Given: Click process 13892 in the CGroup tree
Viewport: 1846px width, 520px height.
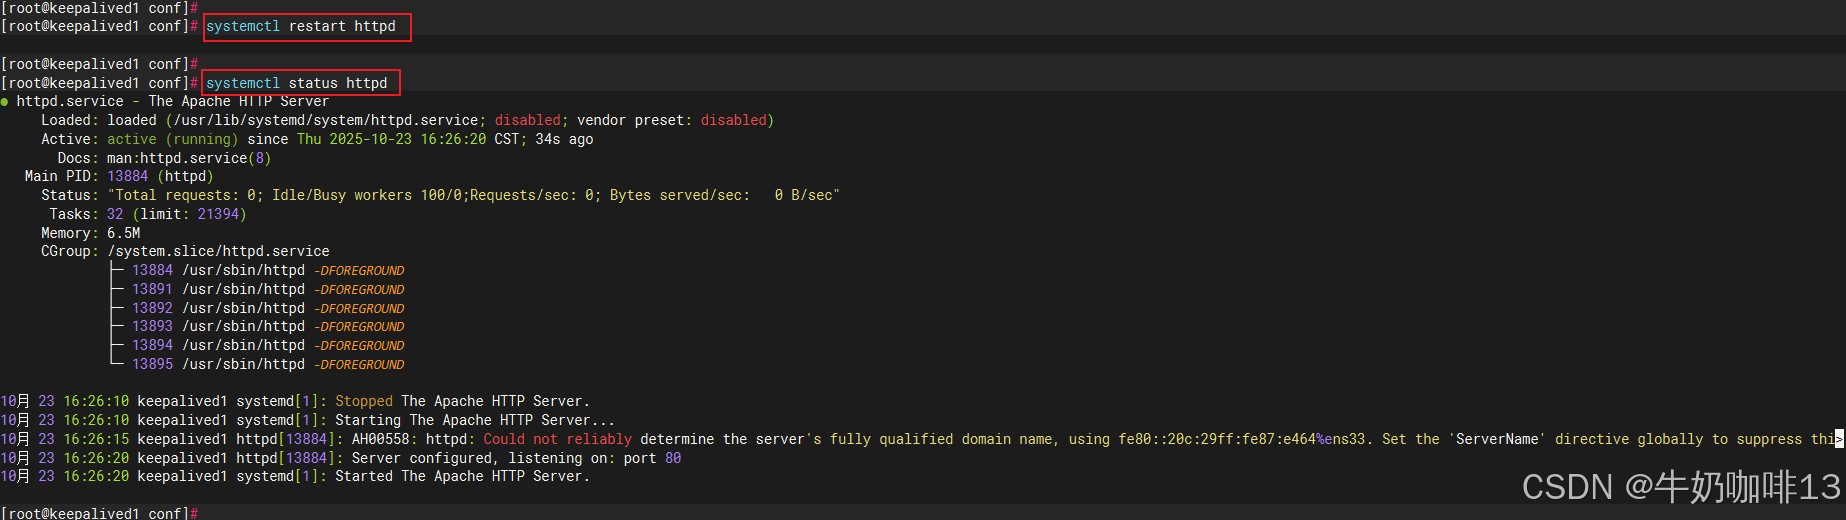Looking at the screenshot, I should 268,308.
